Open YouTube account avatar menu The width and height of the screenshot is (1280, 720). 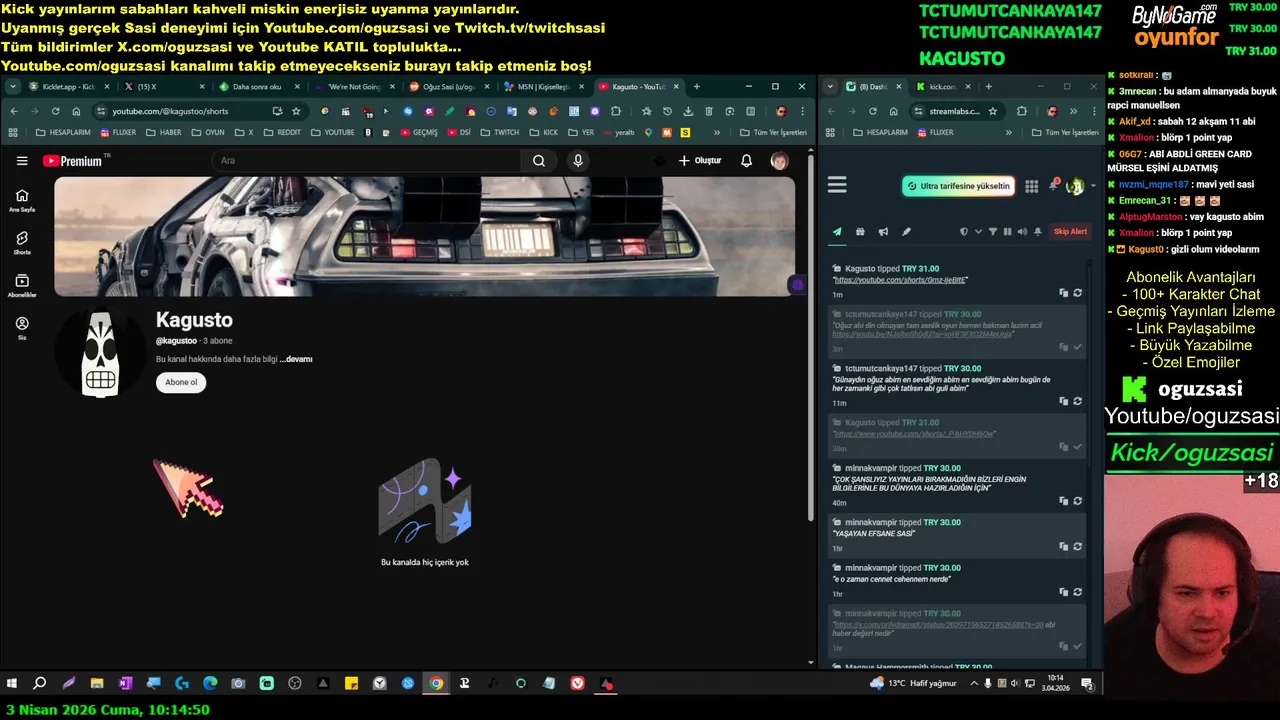tap(779, 161)
